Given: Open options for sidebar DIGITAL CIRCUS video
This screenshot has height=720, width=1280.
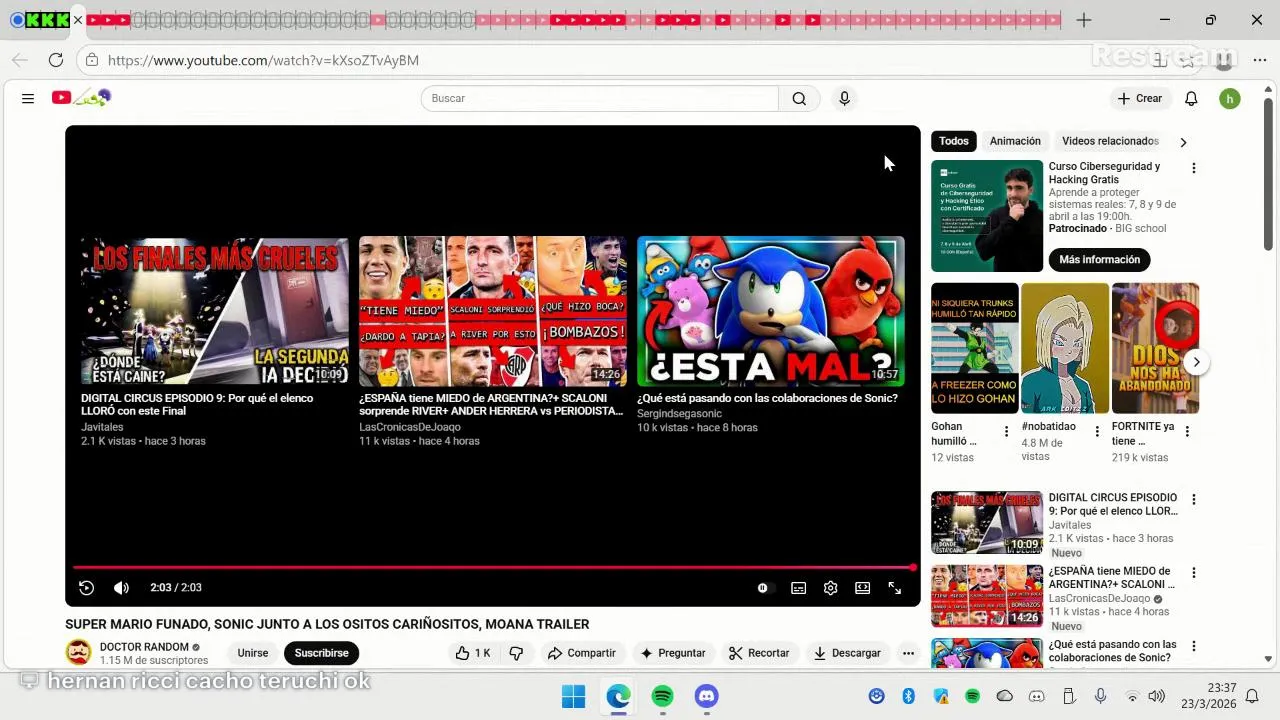Looking at the screenshot, I should [1193, 499].
